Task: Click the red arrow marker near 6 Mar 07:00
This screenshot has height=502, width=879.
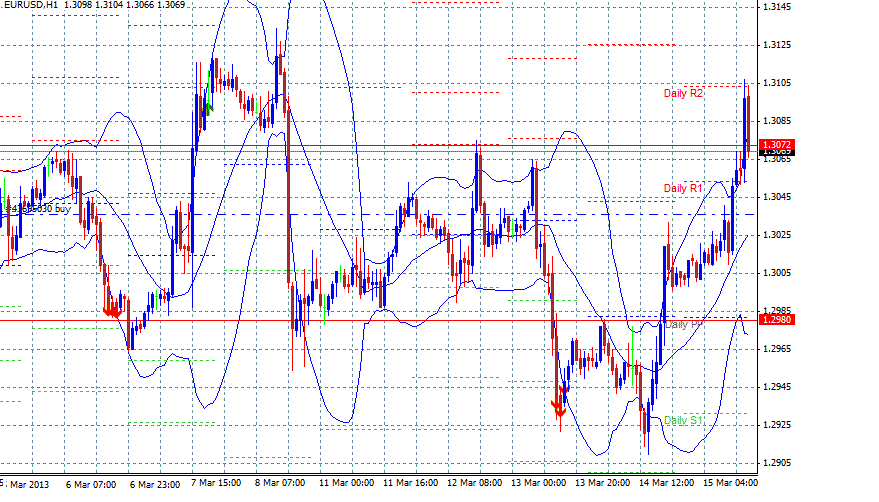Action: pos(113,311)
